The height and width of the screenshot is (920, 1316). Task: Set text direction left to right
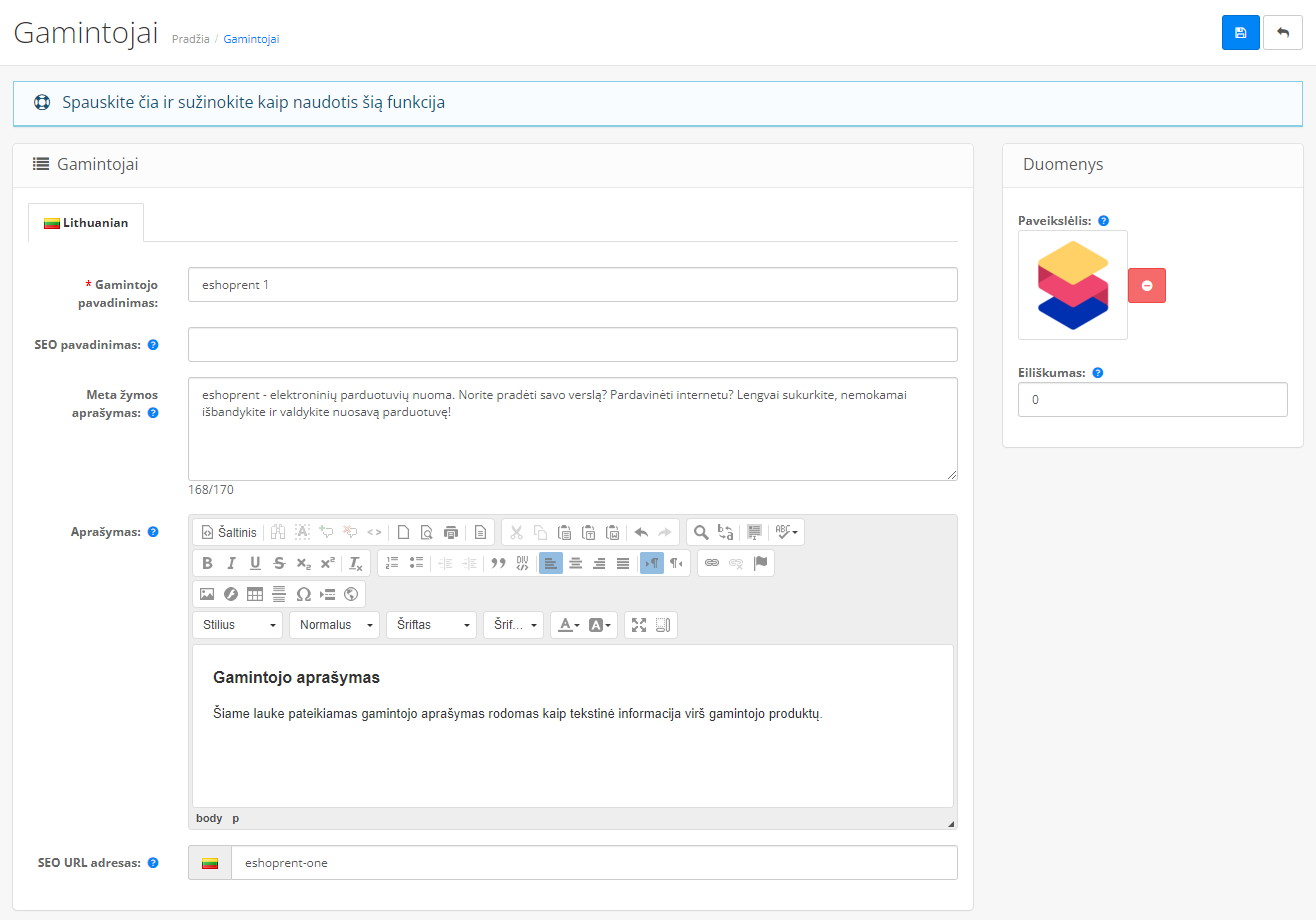point(652,563)
